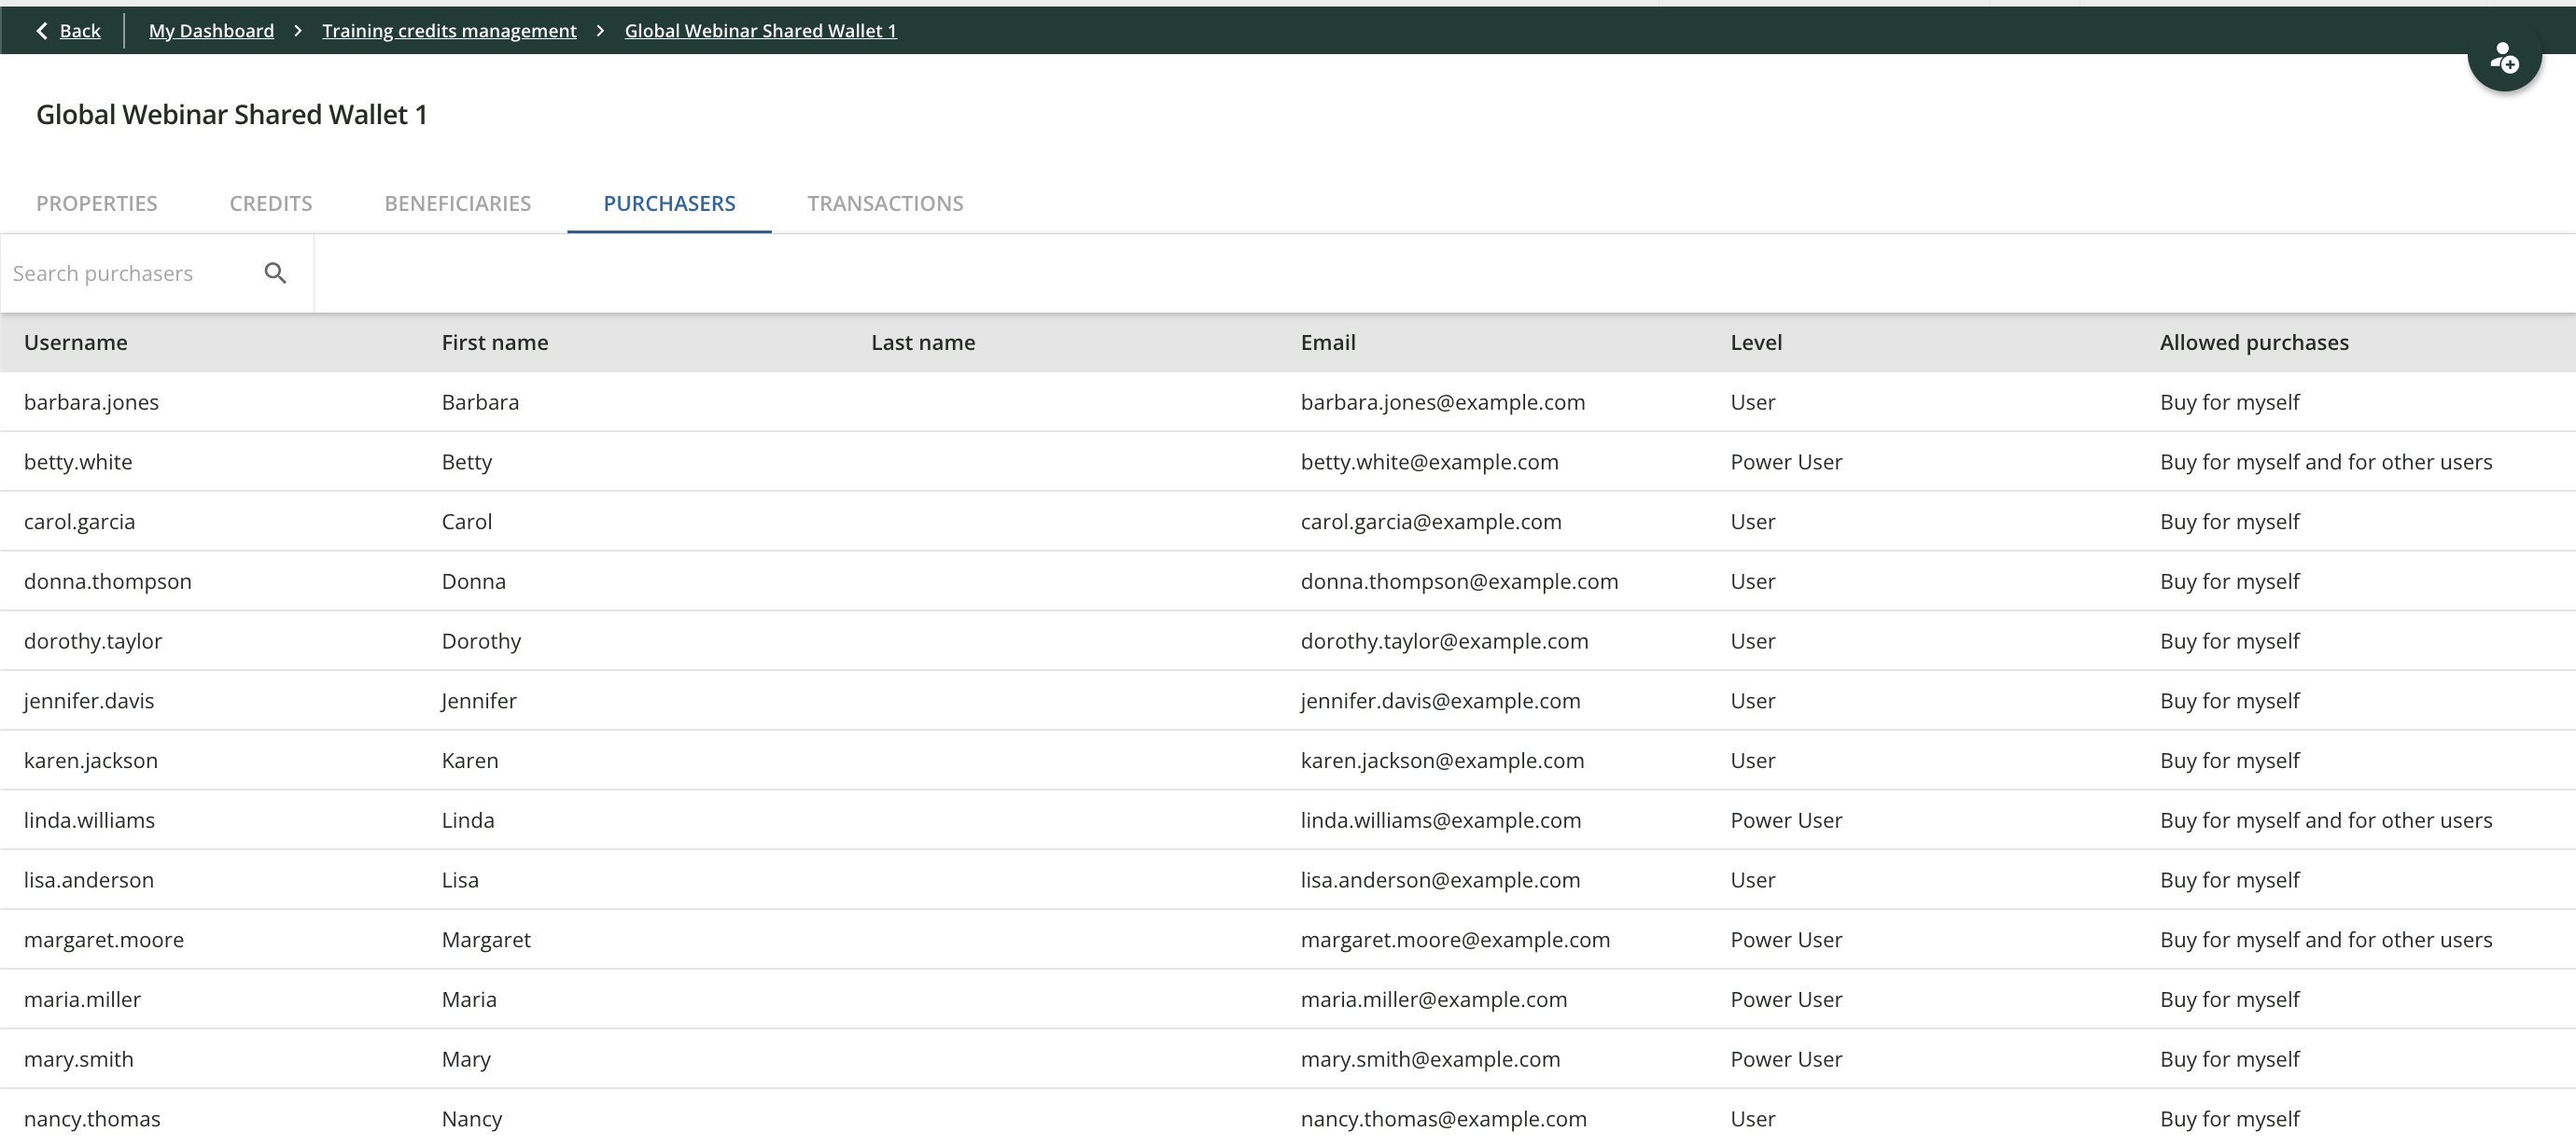2576x1146 pixels.
Task: Open Training credits management breadcrumb
Action: coord(449,31)
